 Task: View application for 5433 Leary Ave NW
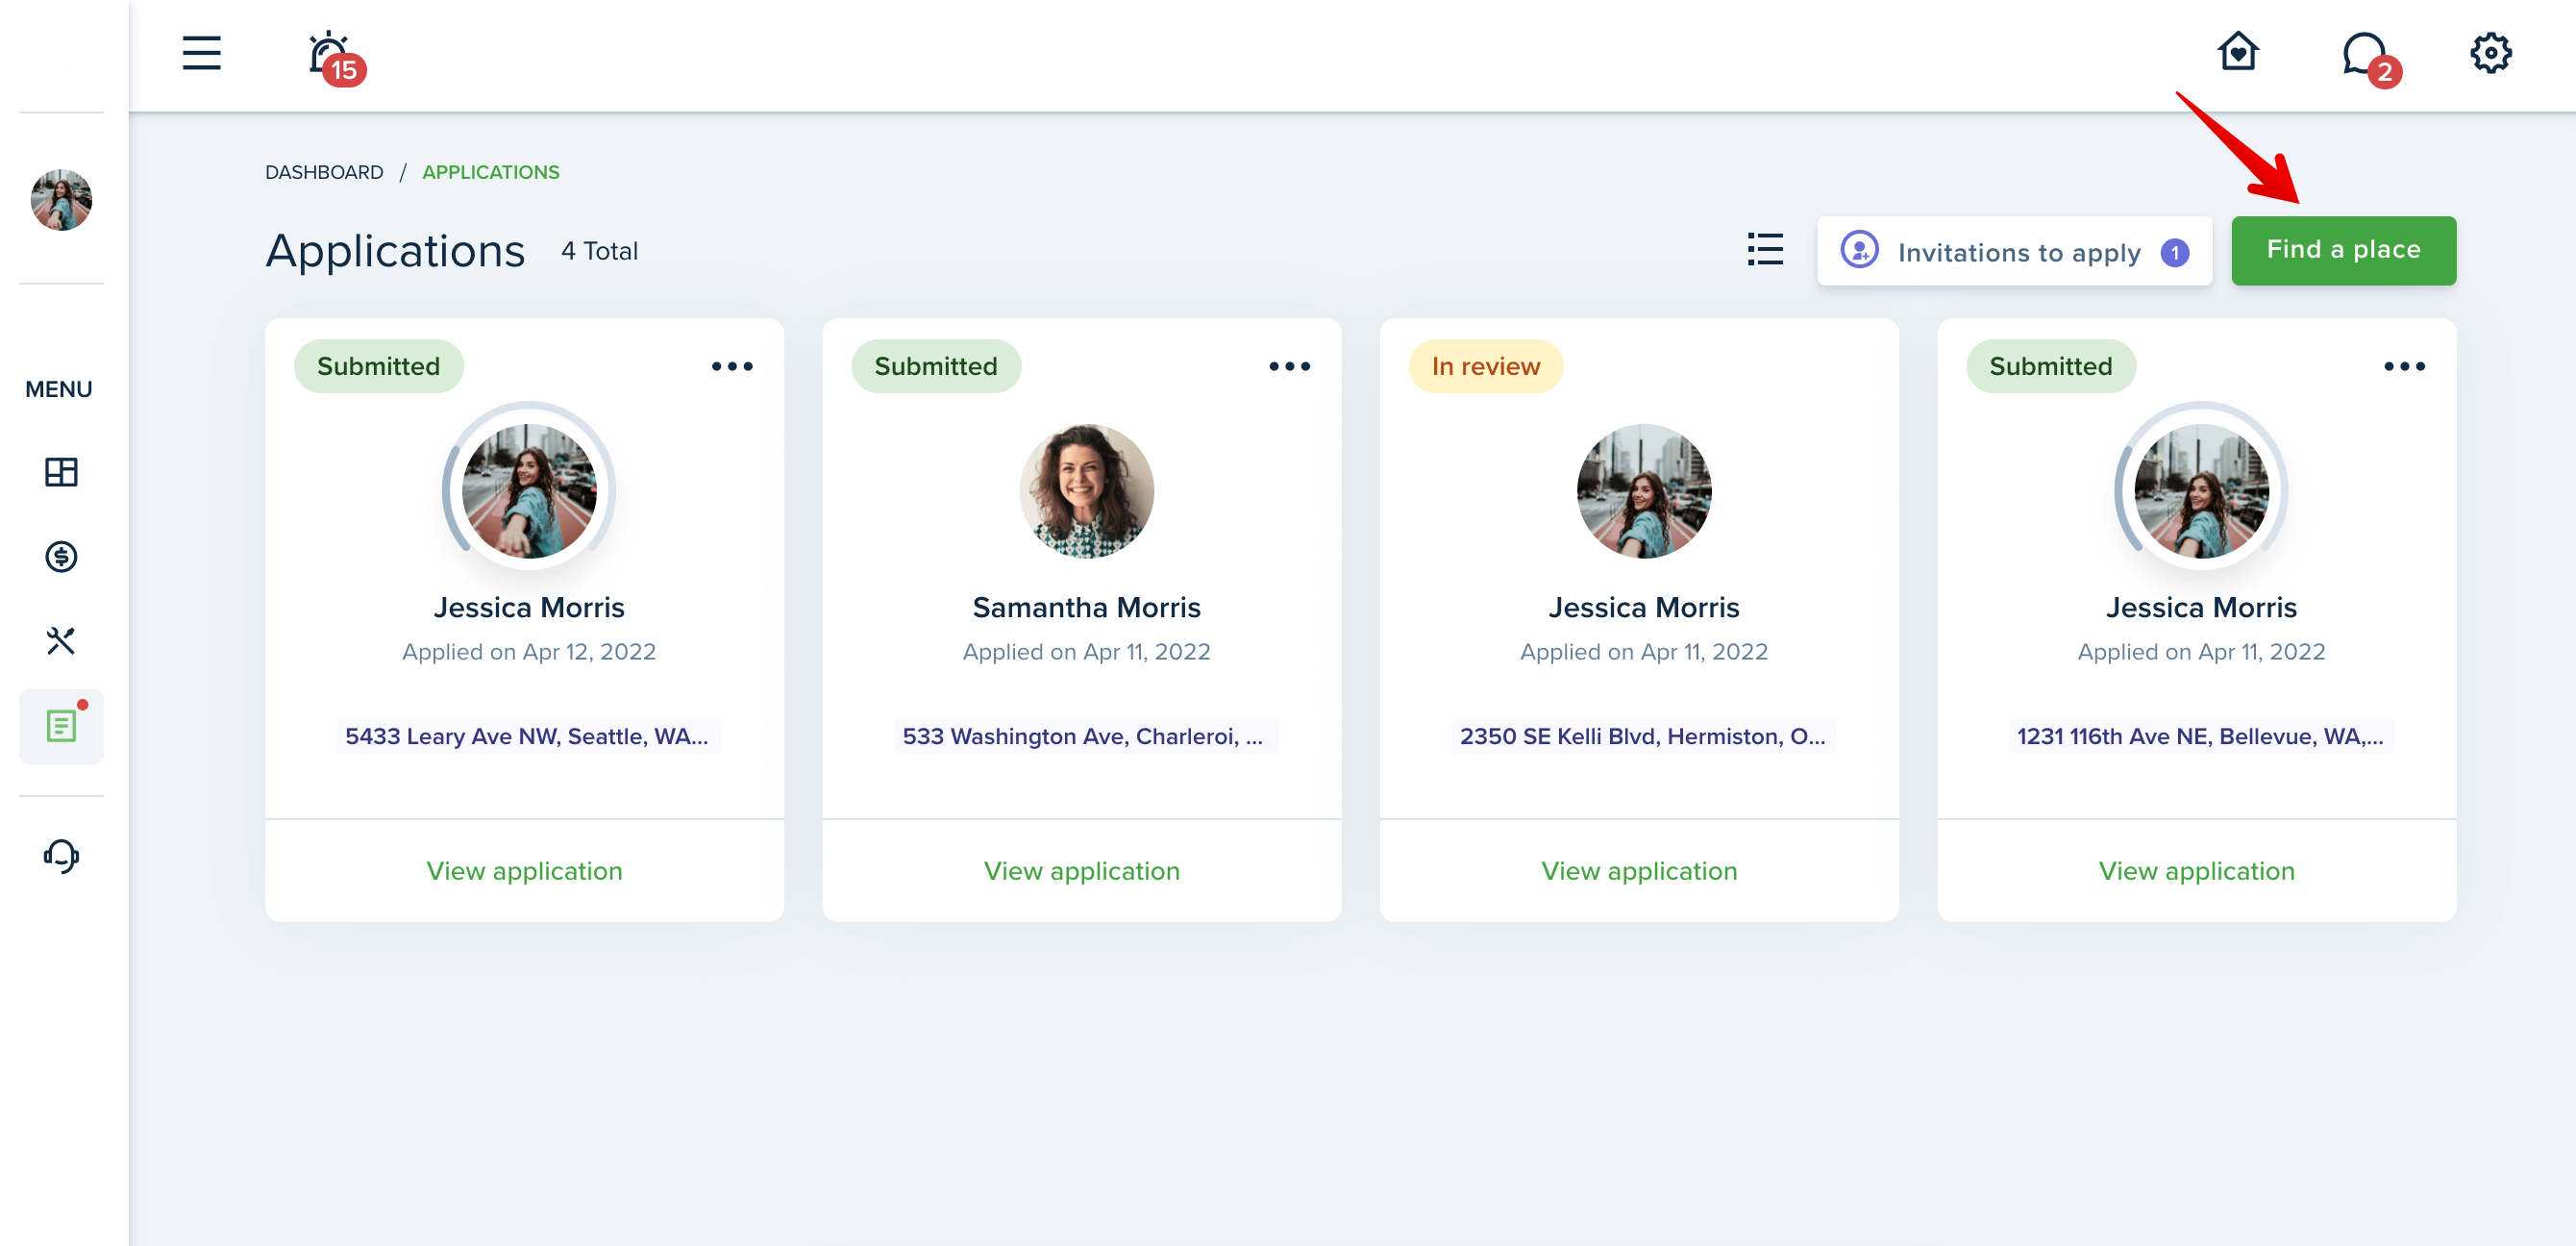524,871
